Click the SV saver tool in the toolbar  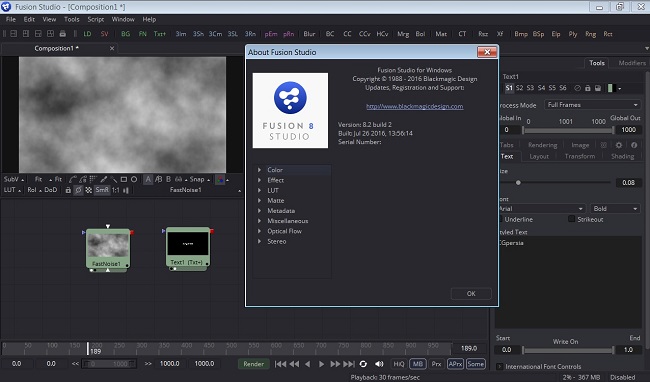(x=104, y=34)
